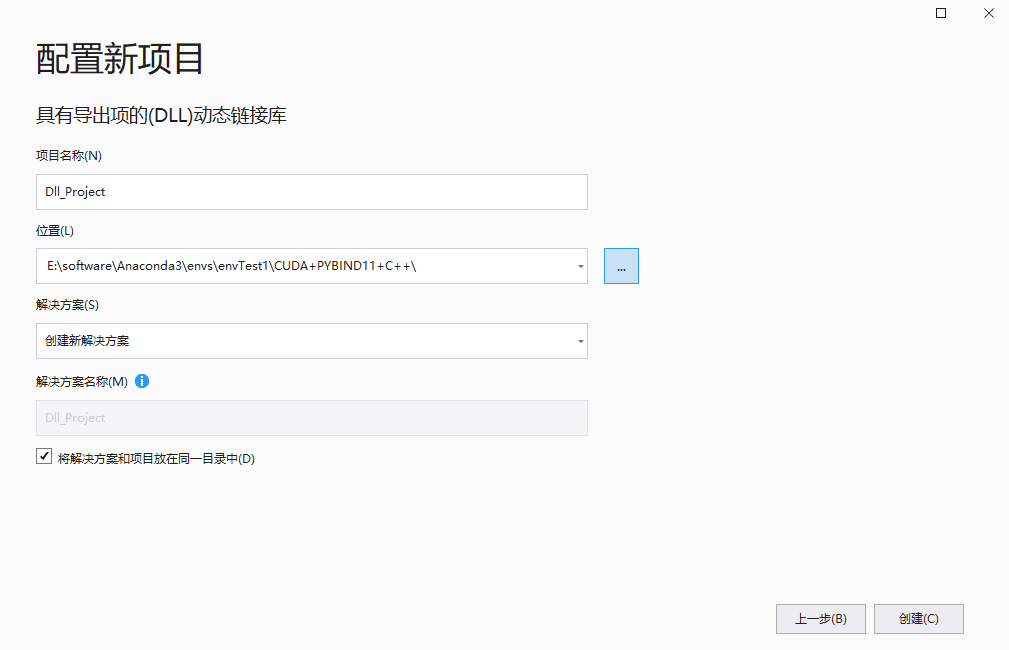Expand the 解决方案 dropdown list
The height and width of the screenshot is (650, 1009).
tap(579, 341)
